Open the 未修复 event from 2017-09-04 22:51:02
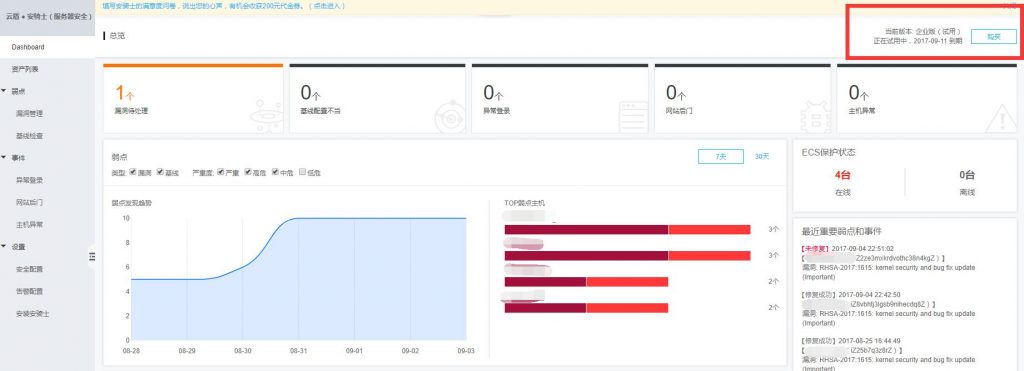This screenshot has width=1024, height=371. coord(888,263)
